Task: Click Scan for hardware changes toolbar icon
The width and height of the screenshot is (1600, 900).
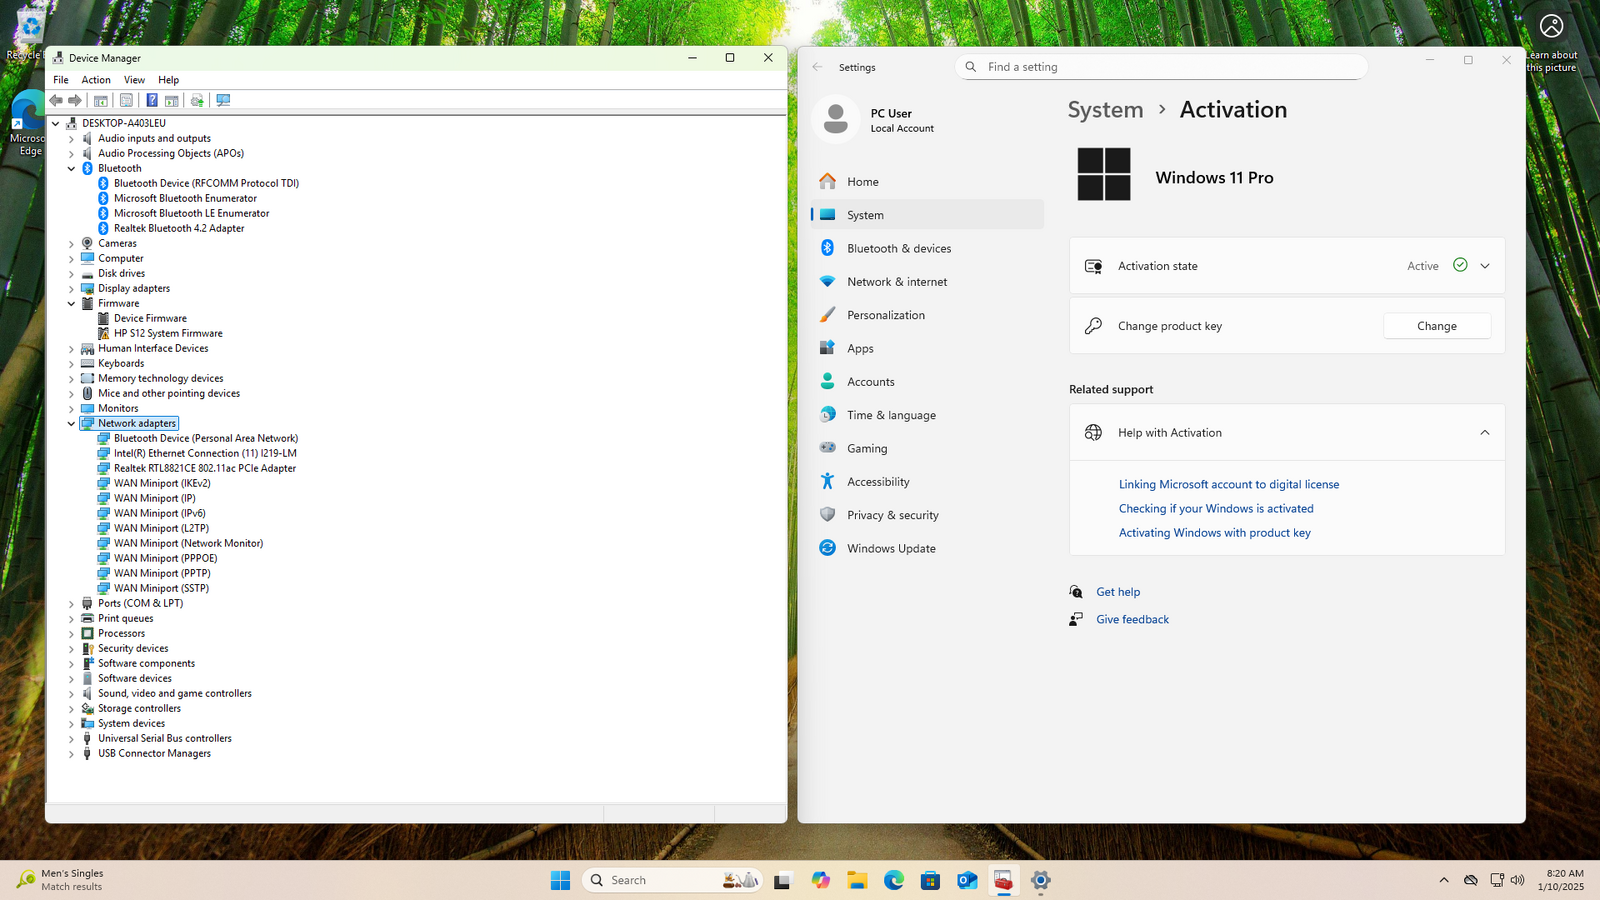Action: [223, 100]
